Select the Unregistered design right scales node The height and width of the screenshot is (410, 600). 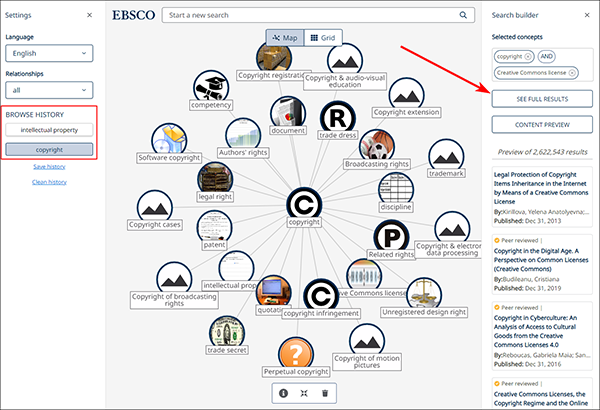[x=424, y=295]
